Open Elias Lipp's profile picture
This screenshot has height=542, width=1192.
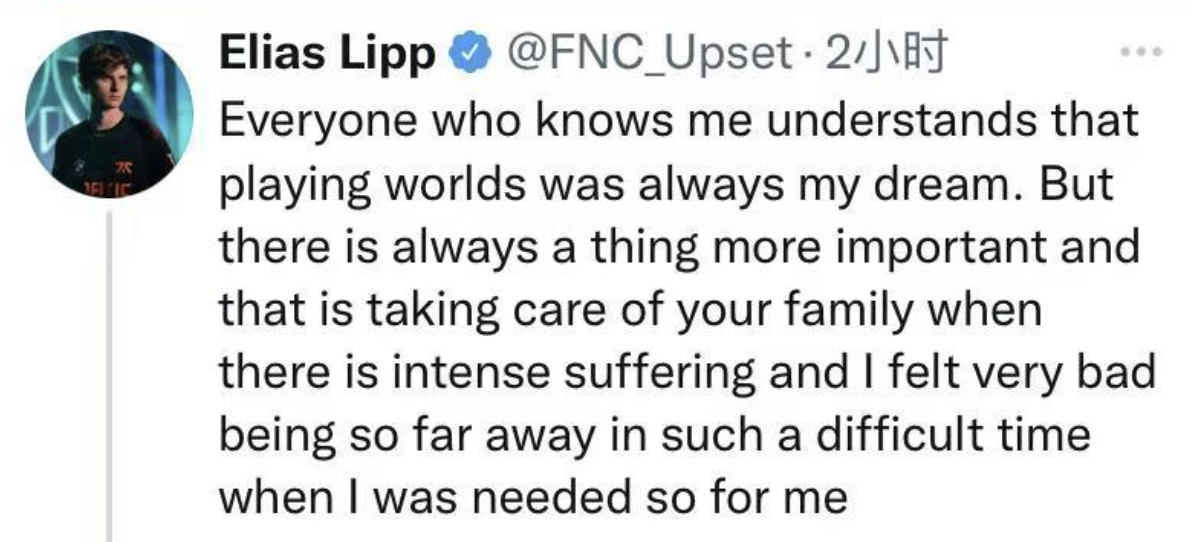click(109, 114)
